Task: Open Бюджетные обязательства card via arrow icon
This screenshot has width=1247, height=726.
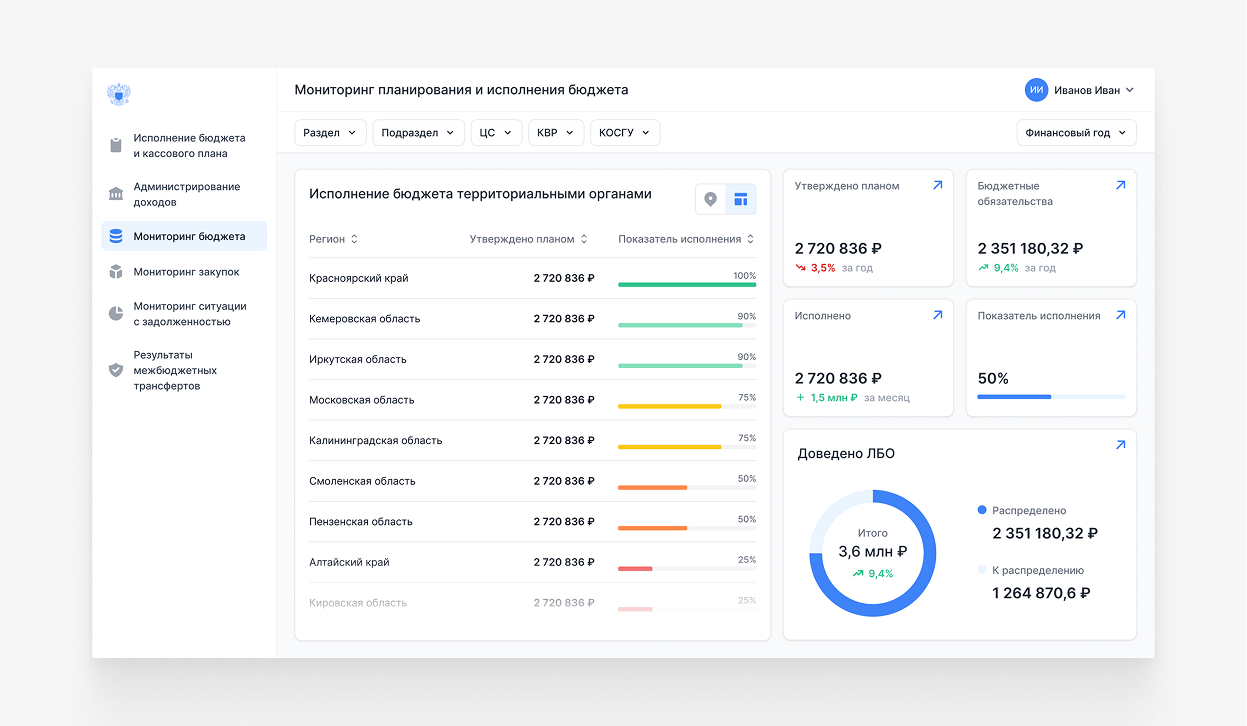Action: click(x=1120, y=185)
